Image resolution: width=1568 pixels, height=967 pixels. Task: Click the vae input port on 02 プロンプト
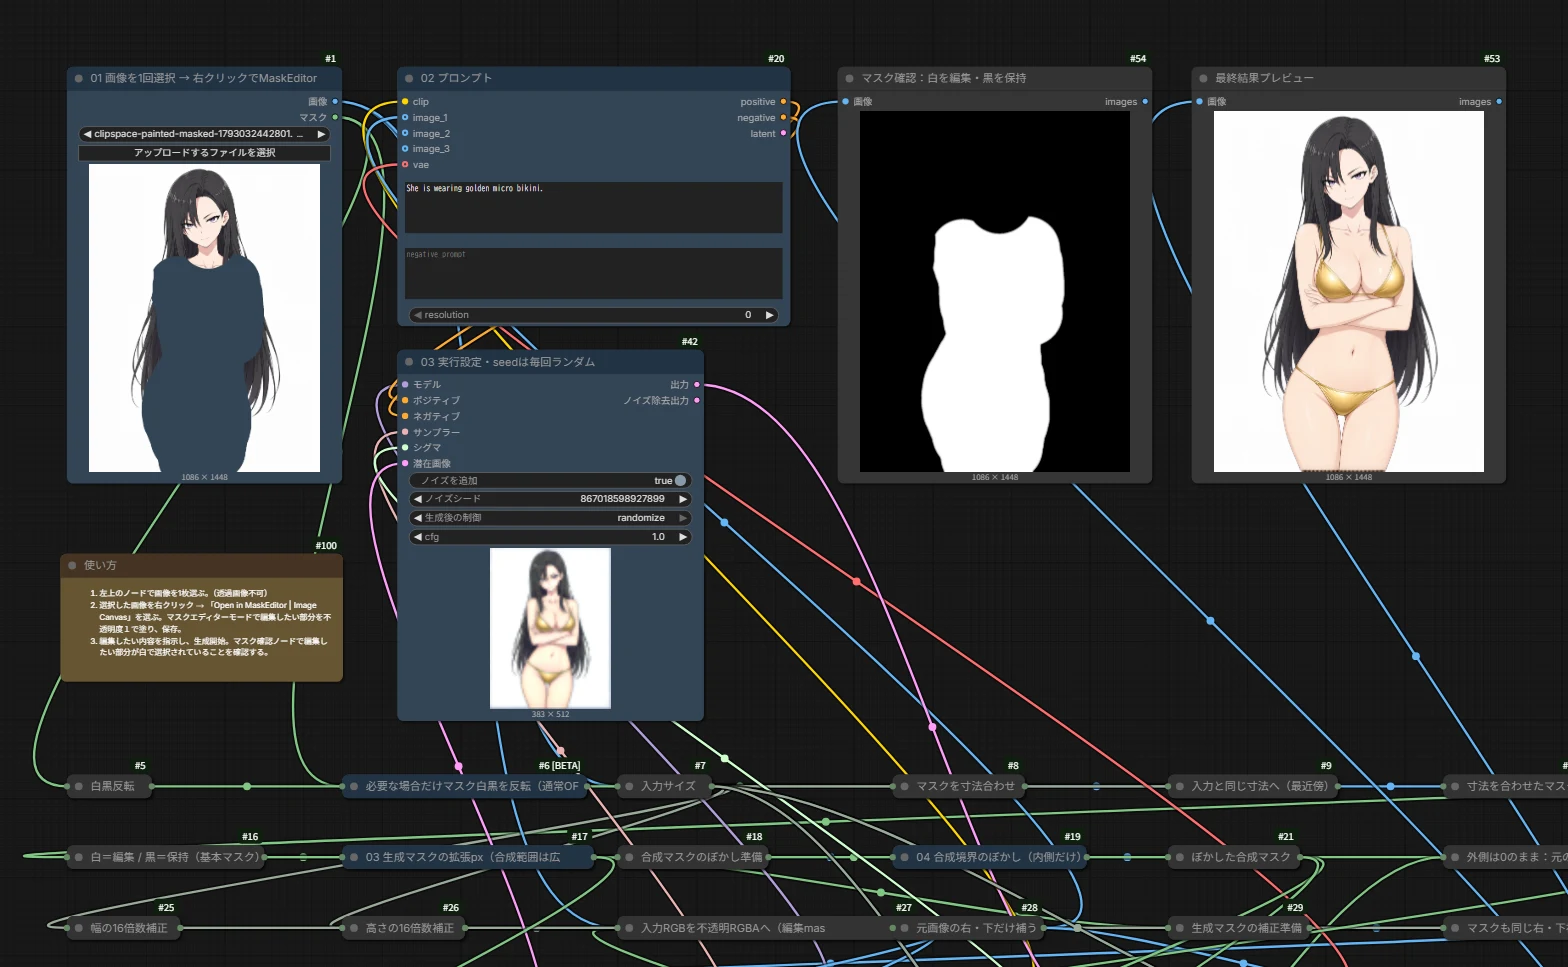405,165
